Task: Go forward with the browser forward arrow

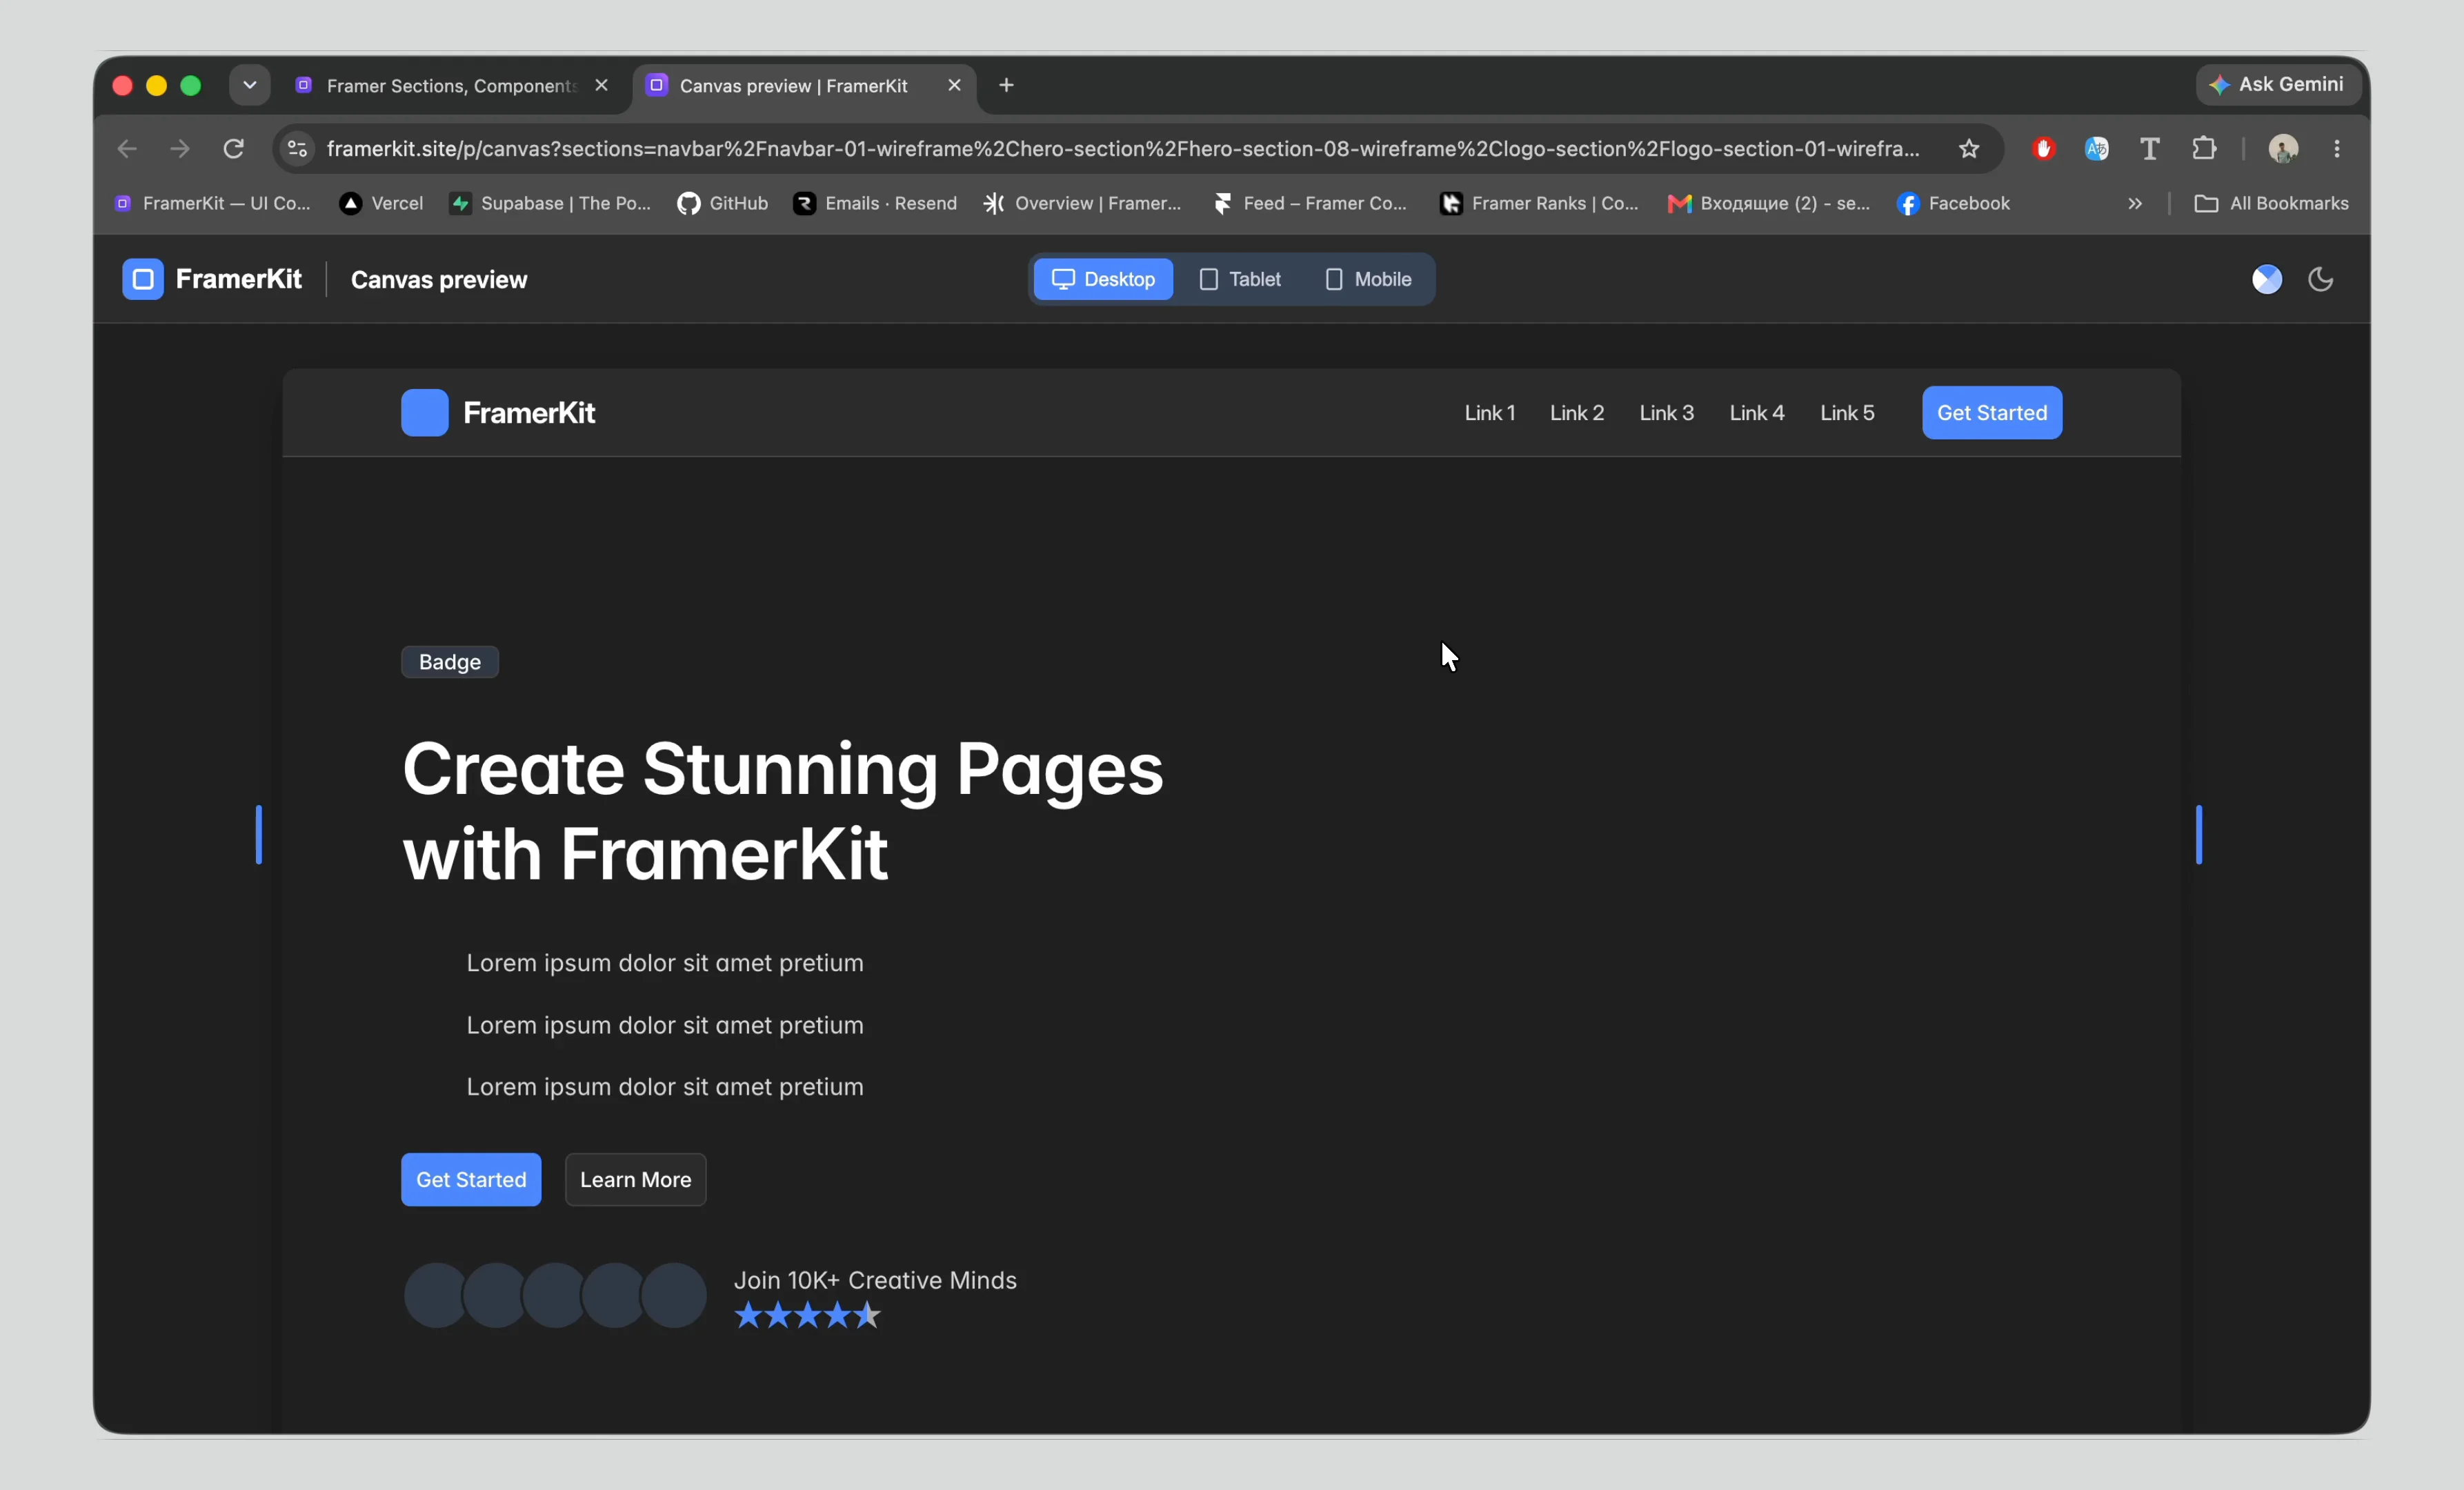Action: click(180, 149)
